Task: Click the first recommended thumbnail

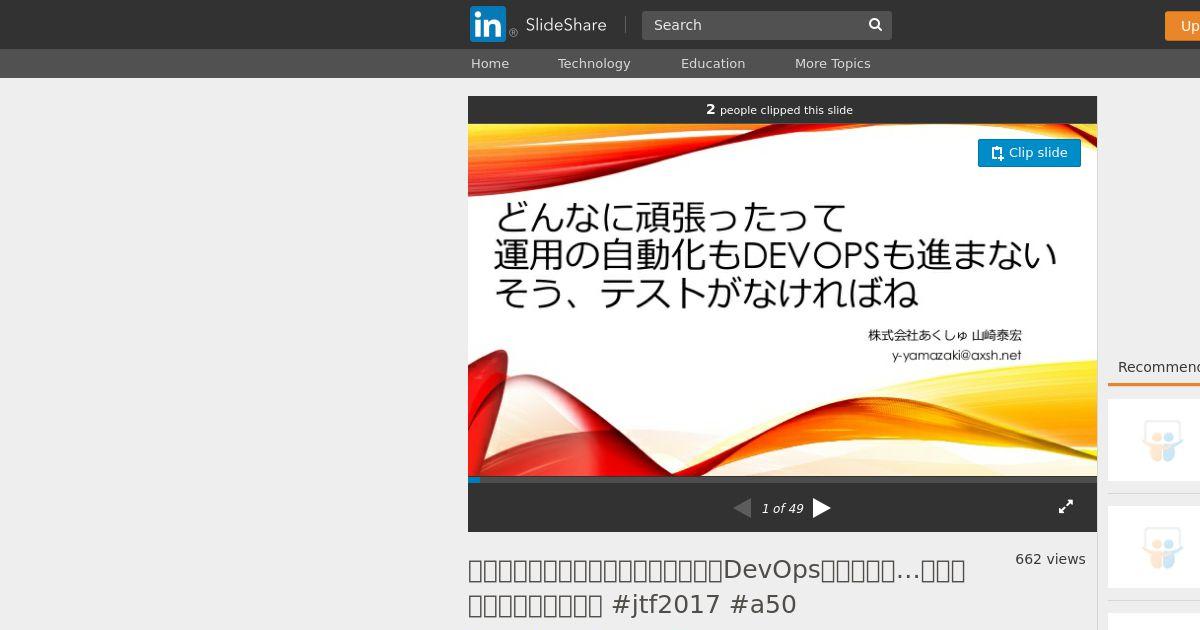Action: coord(1154,440)
